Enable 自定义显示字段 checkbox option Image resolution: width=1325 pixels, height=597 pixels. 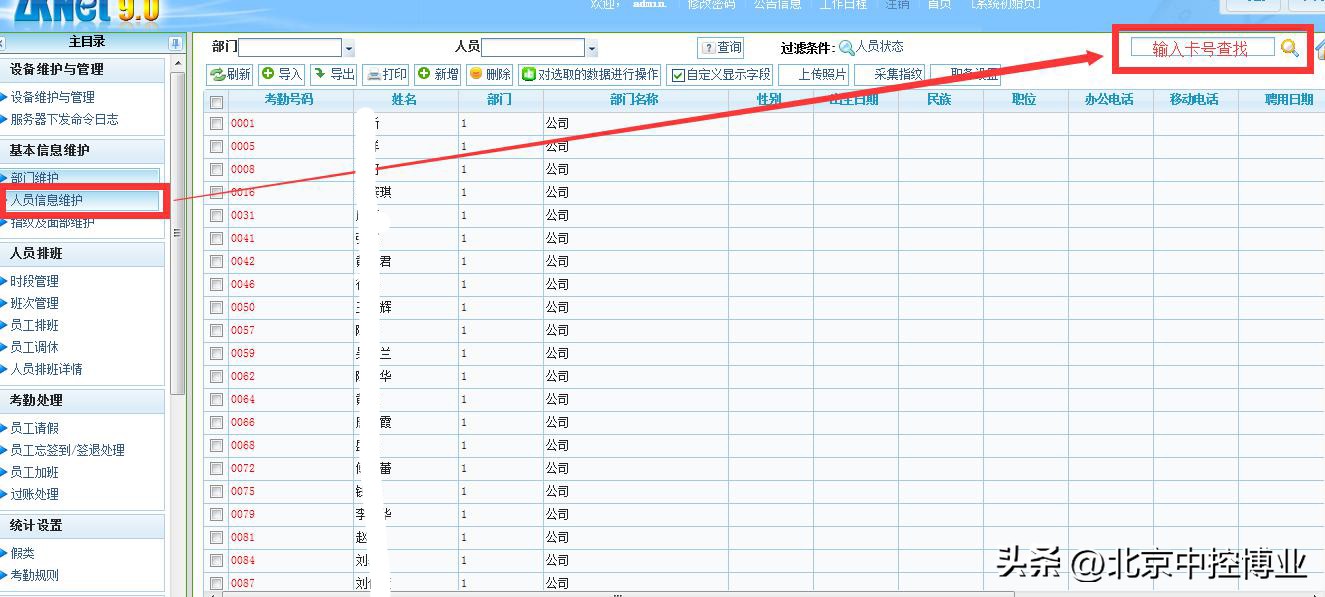680,74
